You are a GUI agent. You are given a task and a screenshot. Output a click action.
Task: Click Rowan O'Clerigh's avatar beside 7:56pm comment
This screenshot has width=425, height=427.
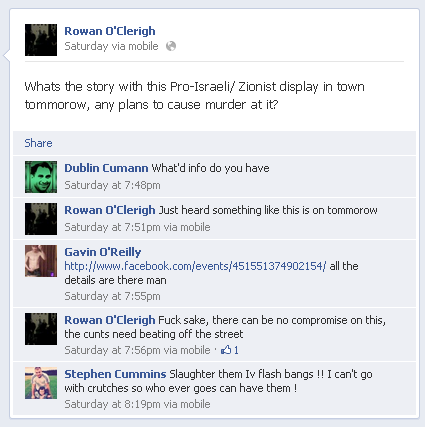click(41, 329)
